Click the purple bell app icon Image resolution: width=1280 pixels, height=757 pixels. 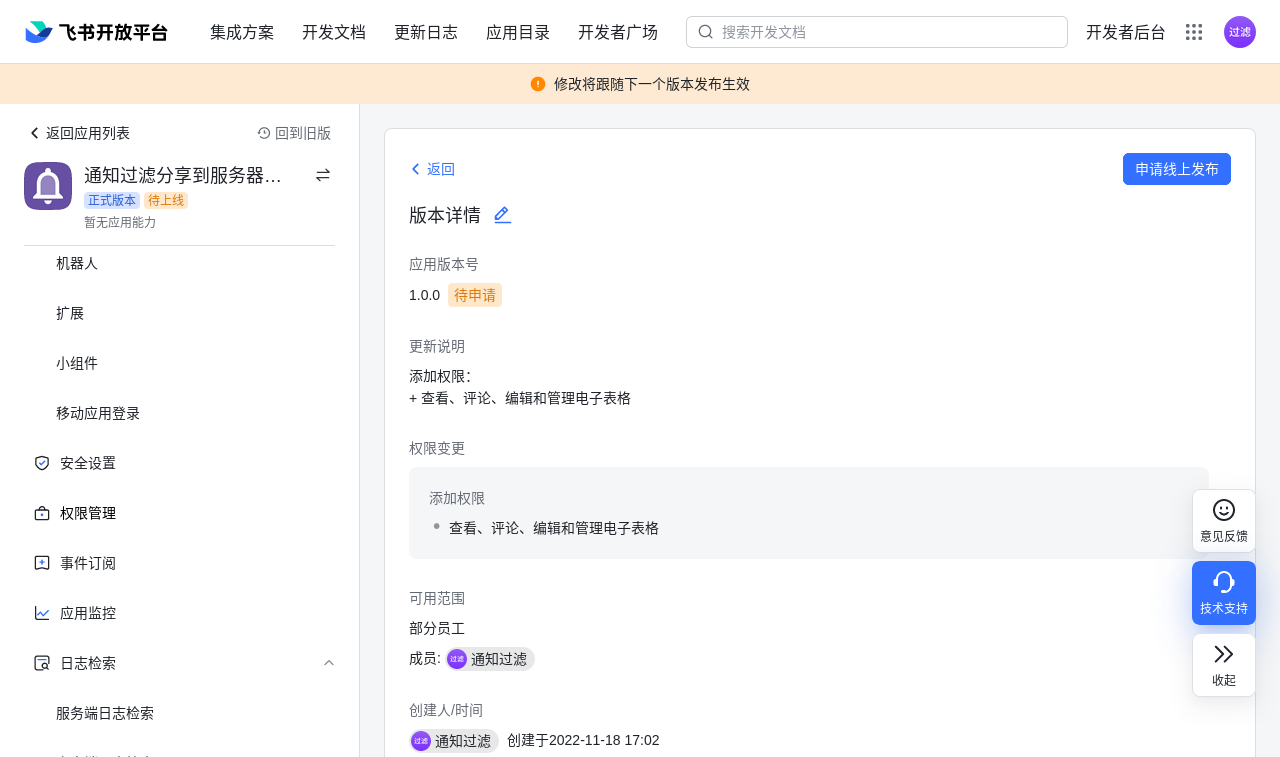tap(48, 186)
